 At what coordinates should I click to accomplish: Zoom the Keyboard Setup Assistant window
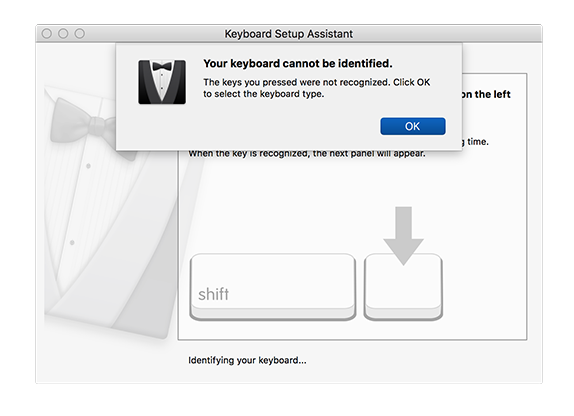pos(80,34)
